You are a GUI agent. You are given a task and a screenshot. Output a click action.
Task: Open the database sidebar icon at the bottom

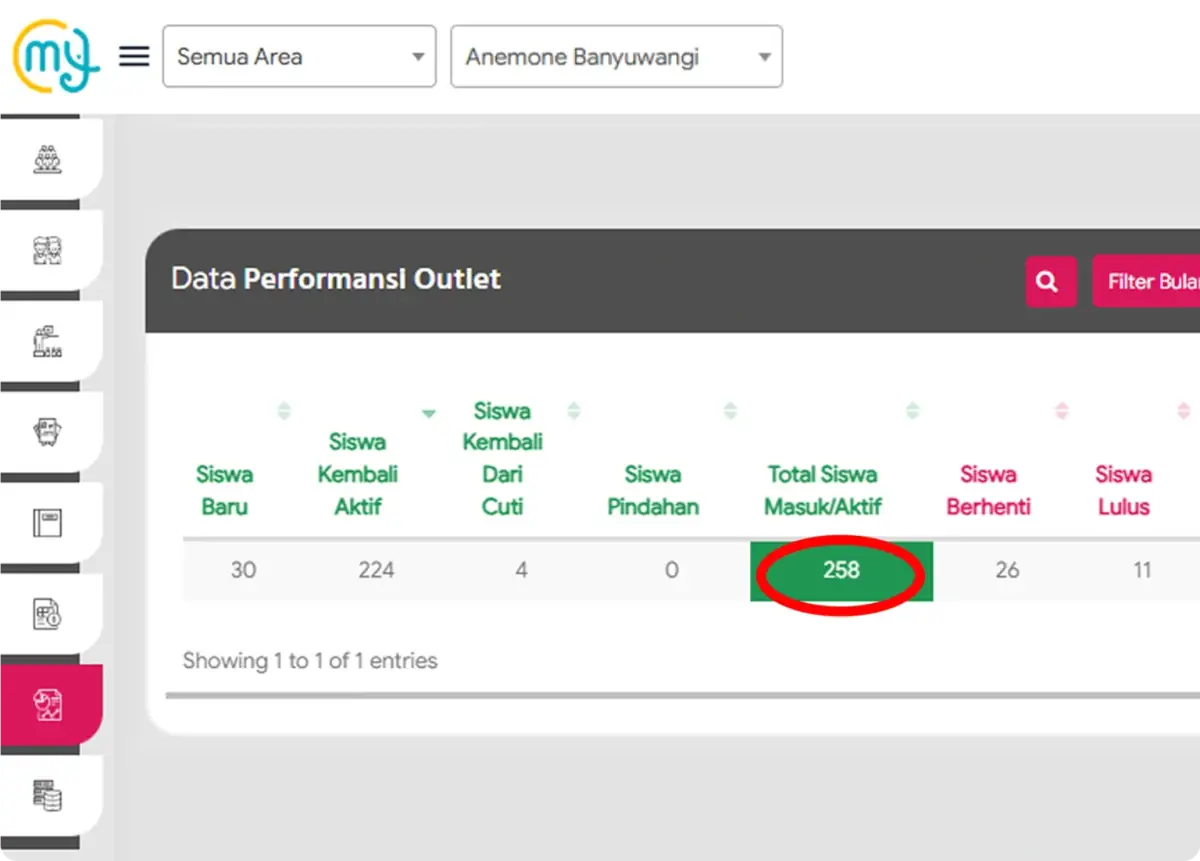48,793
